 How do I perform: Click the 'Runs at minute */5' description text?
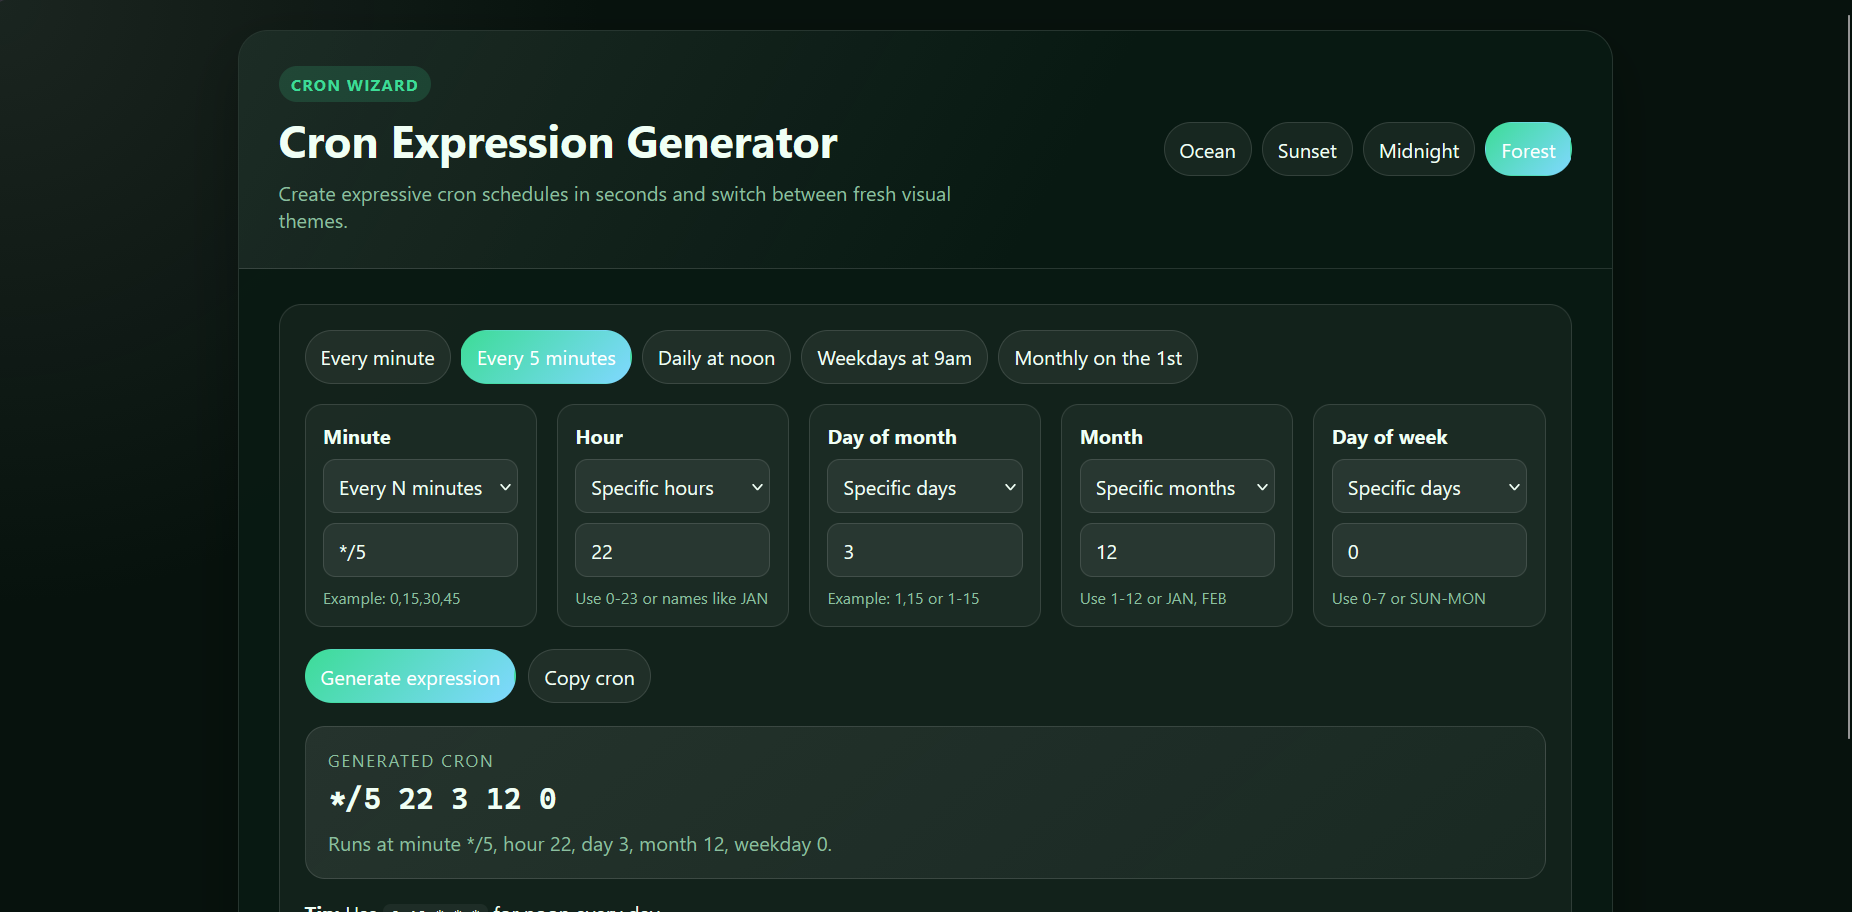pos(580,844)
